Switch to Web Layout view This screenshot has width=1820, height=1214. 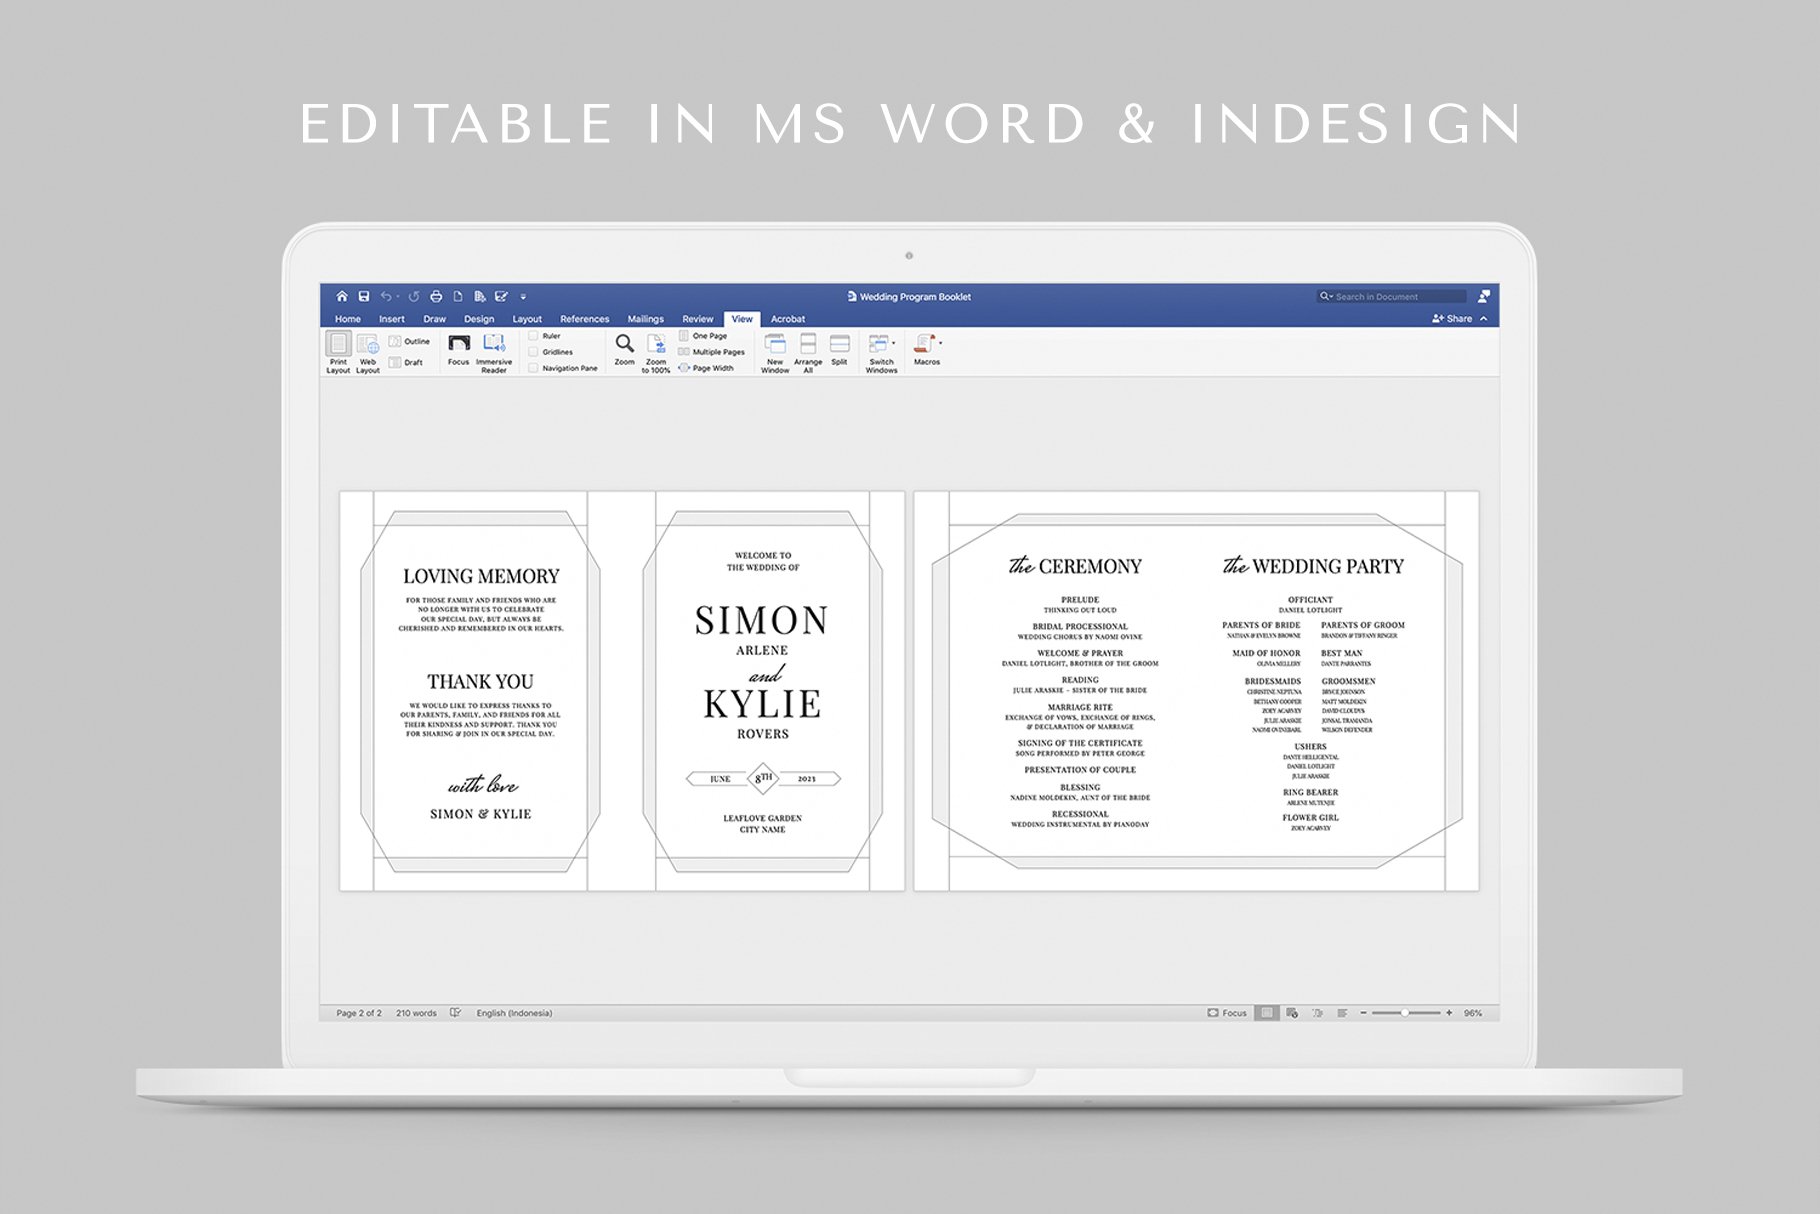pos(368,352)
